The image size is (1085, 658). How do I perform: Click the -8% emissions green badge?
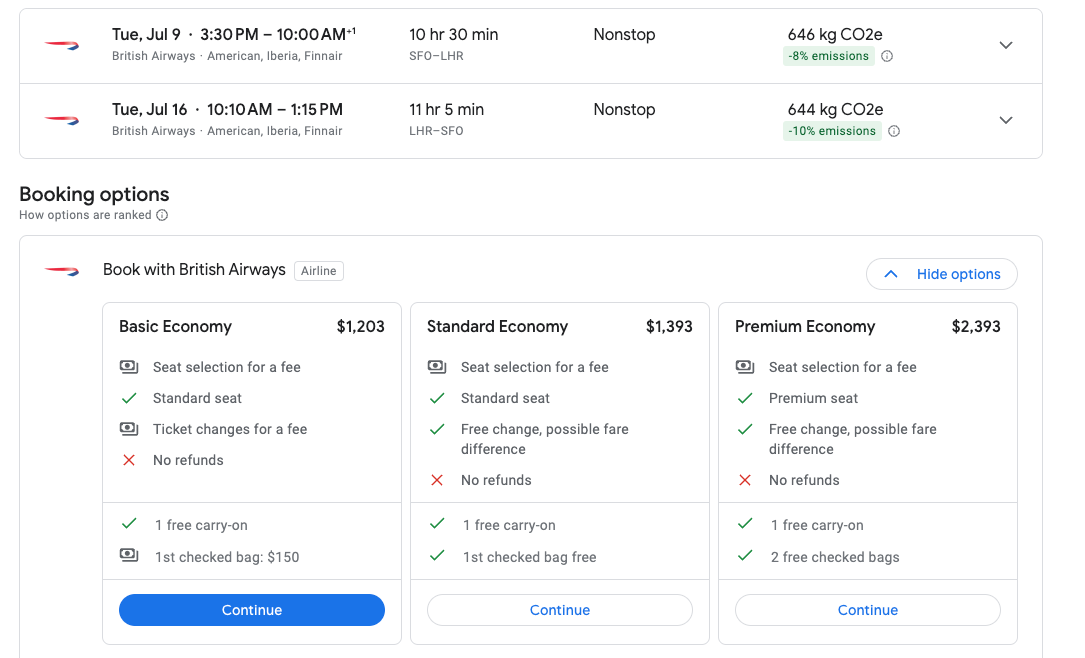[x=828, y=57]
